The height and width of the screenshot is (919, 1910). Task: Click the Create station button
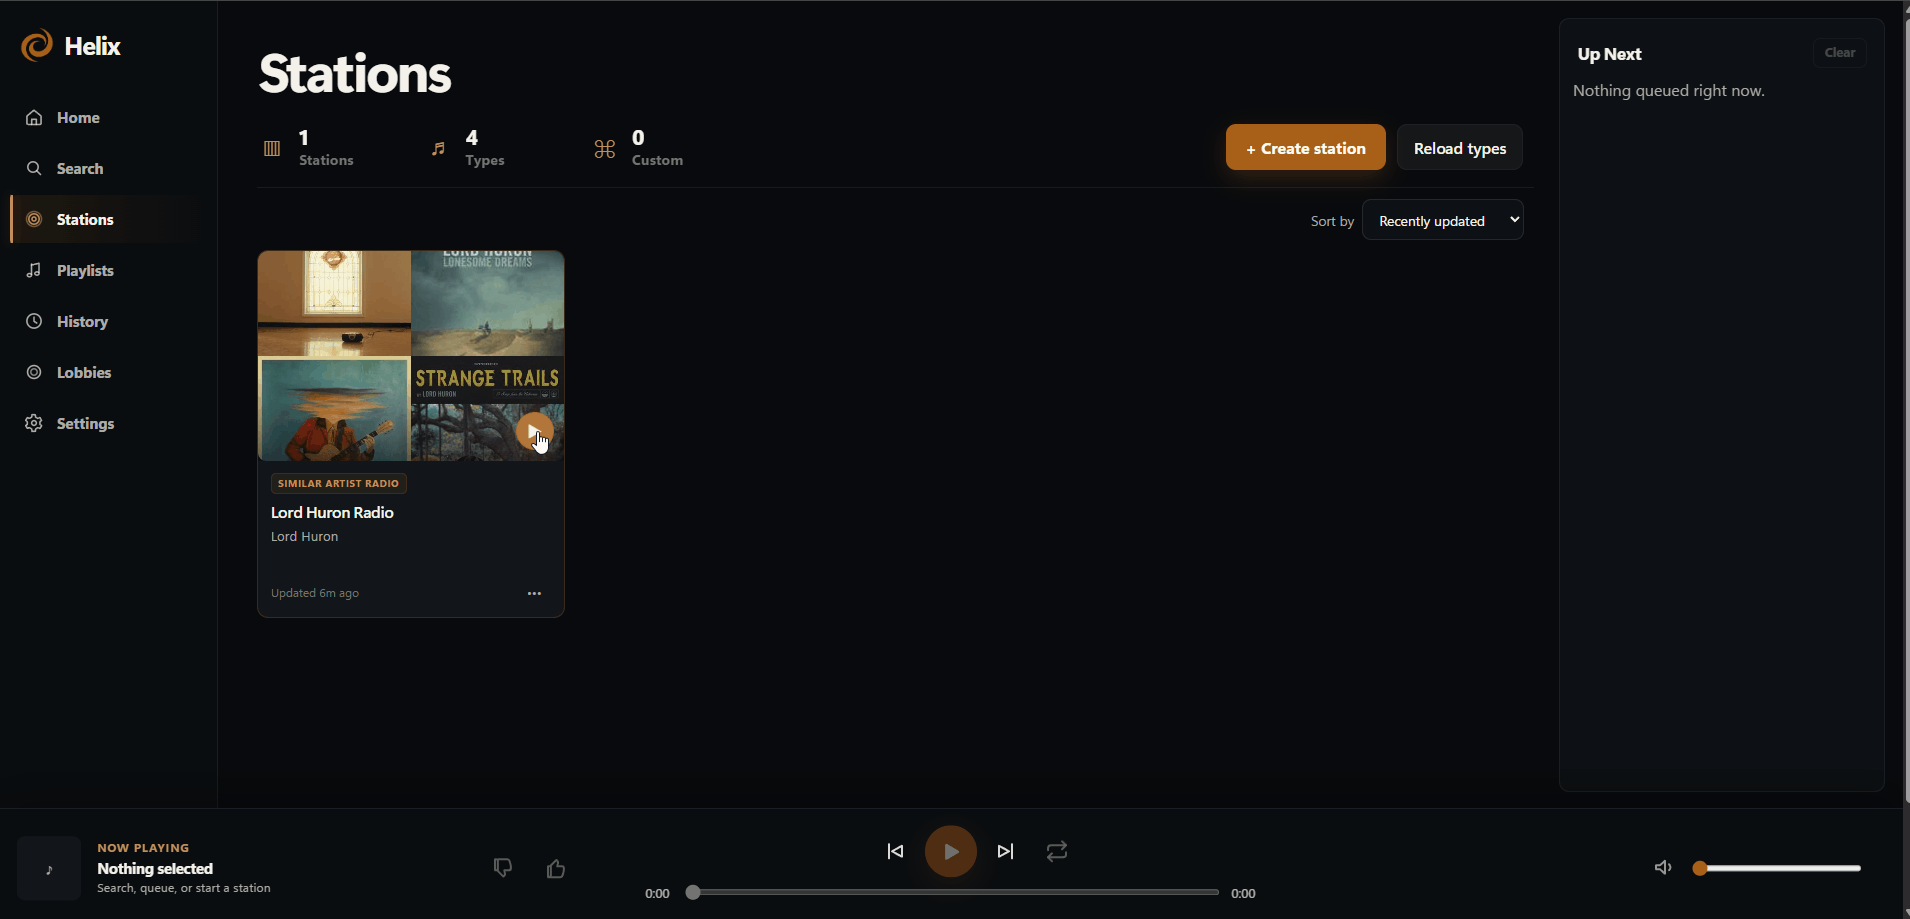coord(1305,148)
